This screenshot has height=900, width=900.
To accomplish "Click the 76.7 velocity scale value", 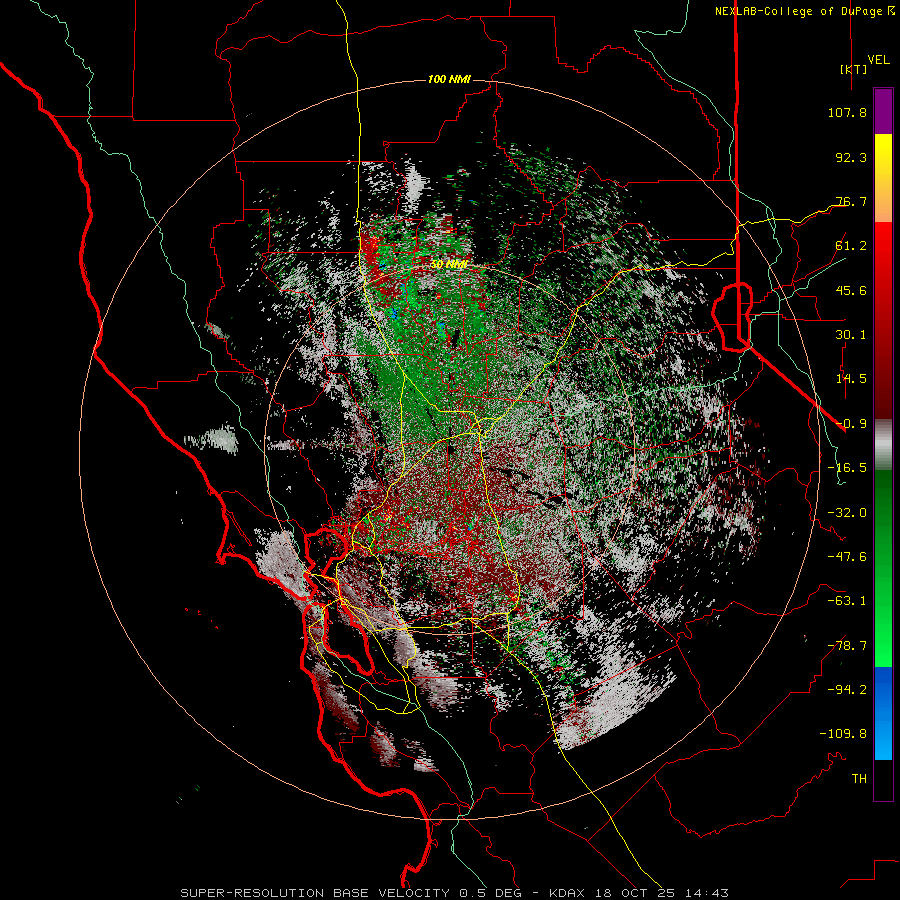I will [851, 201].
